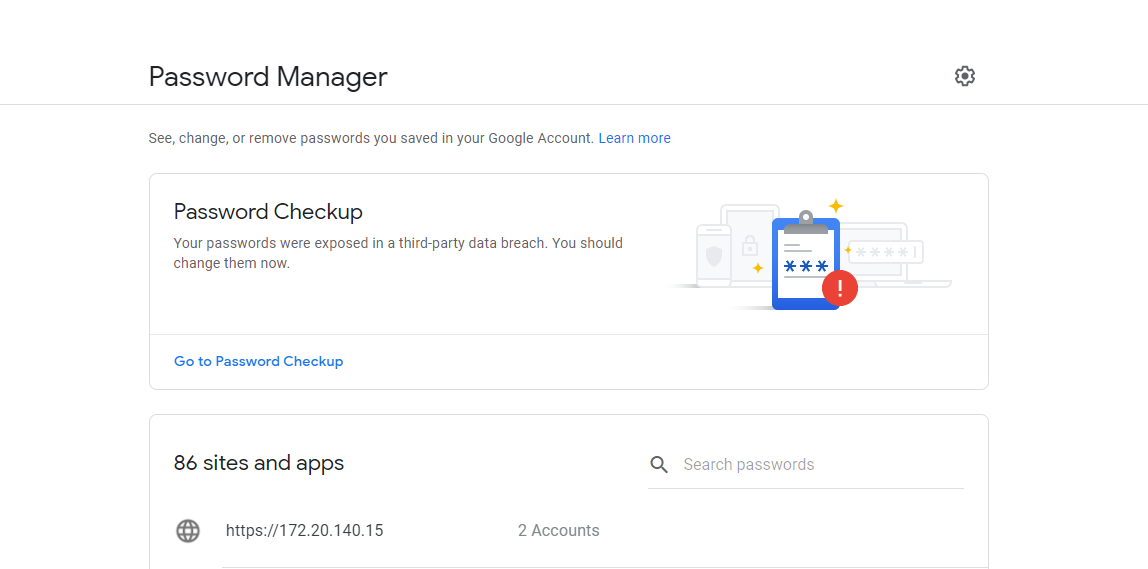1148x569 pixels.
Task: Click the Password Checkup card heading
Action: pos(268,212)
